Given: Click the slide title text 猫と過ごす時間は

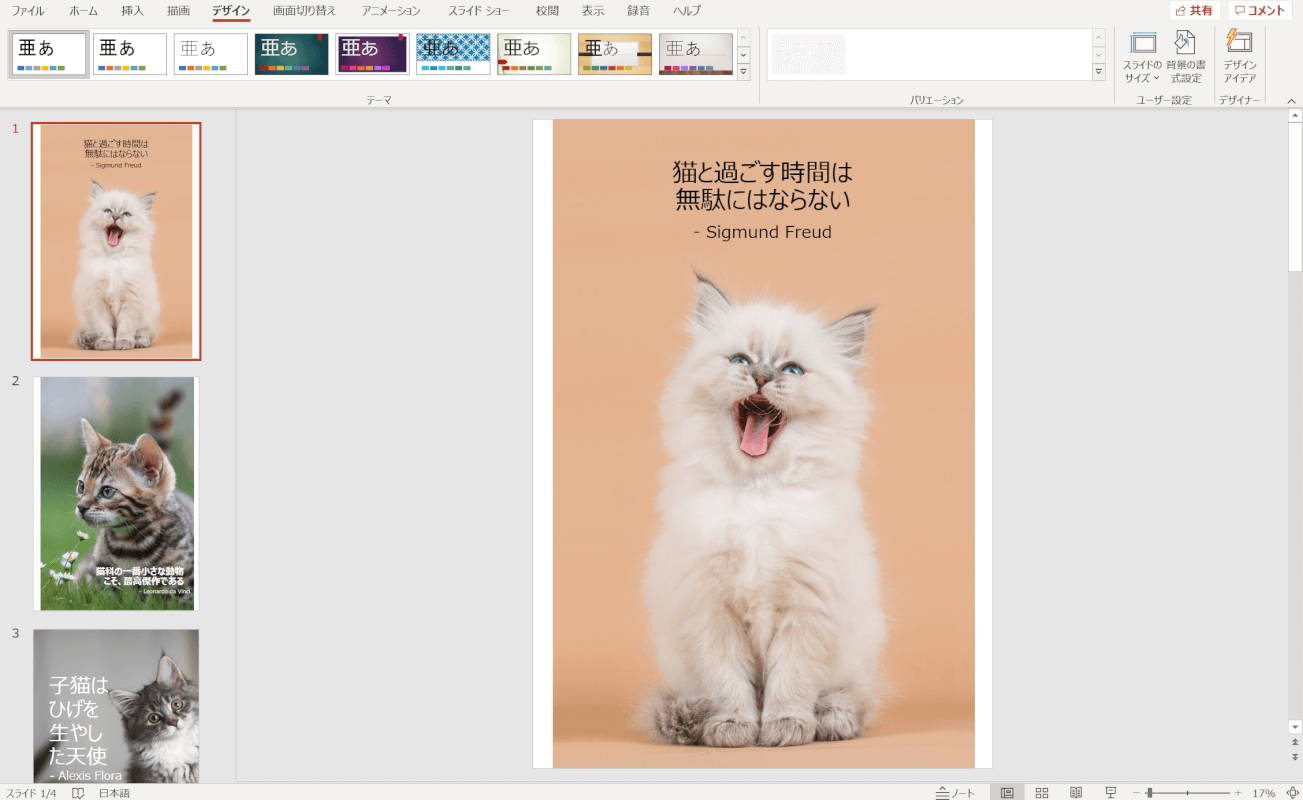Looking at the screenshot, I should (x=763, y=171).
